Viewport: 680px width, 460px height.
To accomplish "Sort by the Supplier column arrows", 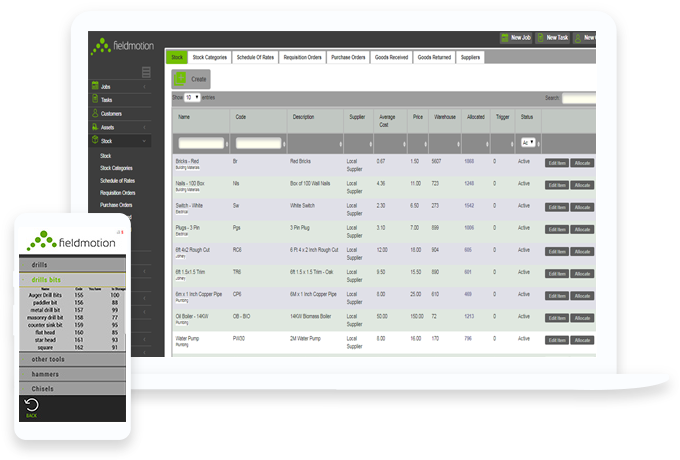I will (x=371, y=144).
